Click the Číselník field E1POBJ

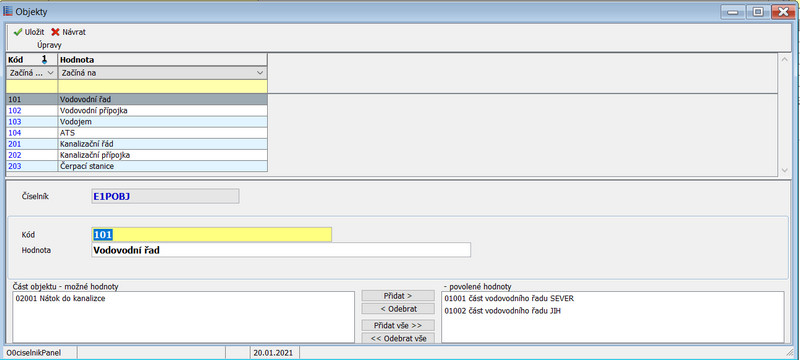tap(165, 196)
